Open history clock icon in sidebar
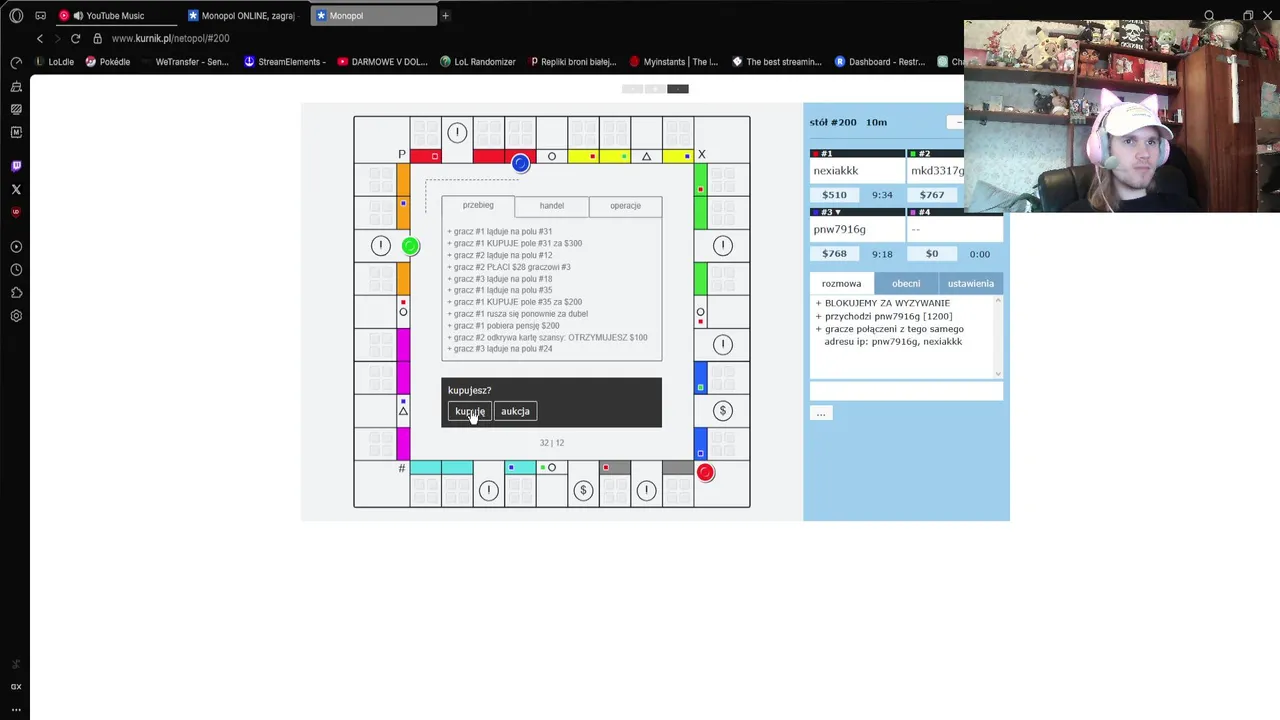The width and height of the screenshot is (1280, 720). pos(16,270)
